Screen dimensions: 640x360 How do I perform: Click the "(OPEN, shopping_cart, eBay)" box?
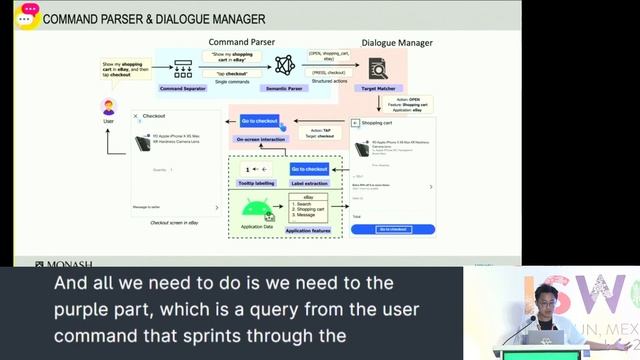click(329, 56)
